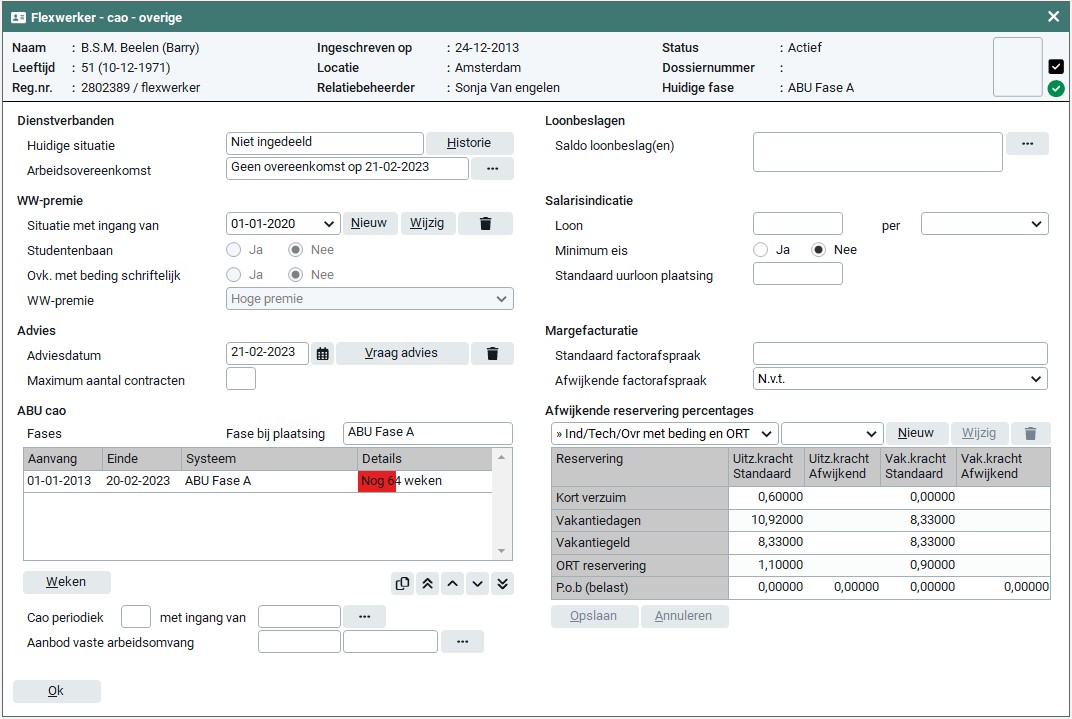Viewport: 1072px width, 719px height.
Task: Click copy icon below ABU fases table
Action: pos(402,584)
